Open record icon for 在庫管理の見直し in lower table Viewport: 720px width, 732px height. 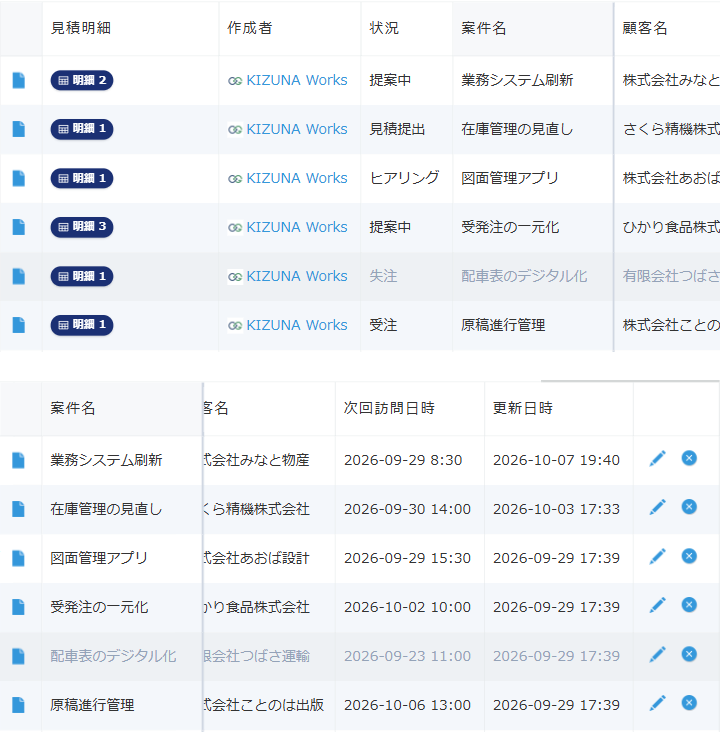(x=18, y=509)
